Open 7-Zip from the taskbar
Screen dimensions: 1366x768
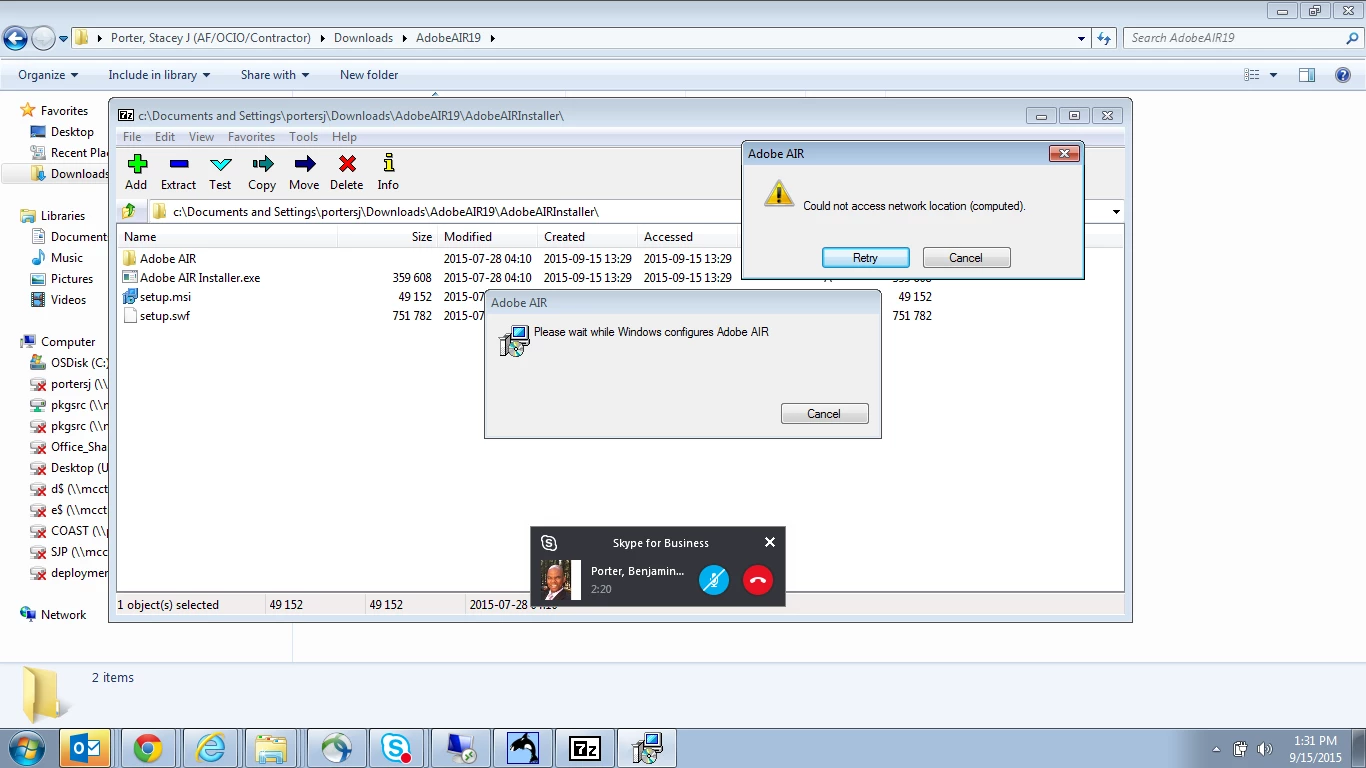[x=584, y=748]
